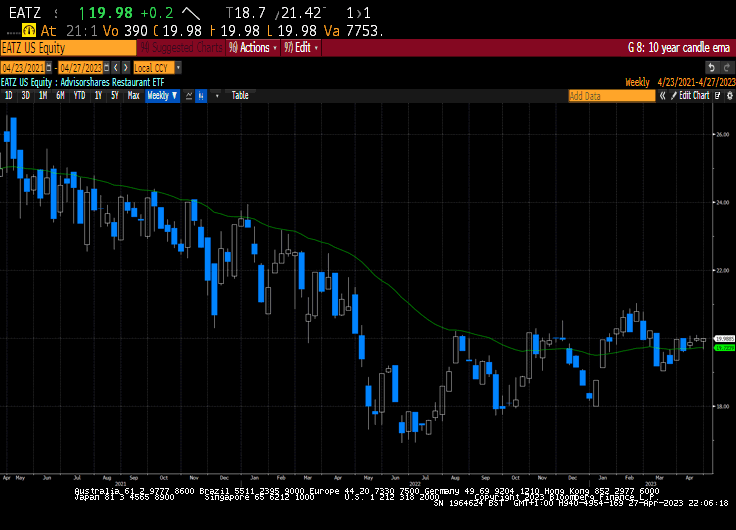736x530 pixels.
Task: Select the line chart type icon
Action: [186, 96]
